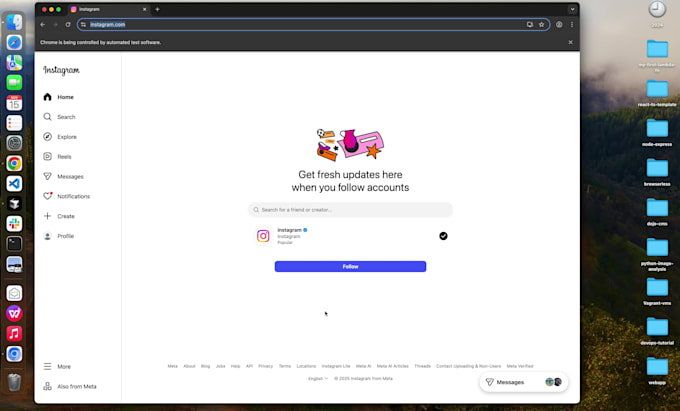Go to Home in Instagram sidebar

59,97
